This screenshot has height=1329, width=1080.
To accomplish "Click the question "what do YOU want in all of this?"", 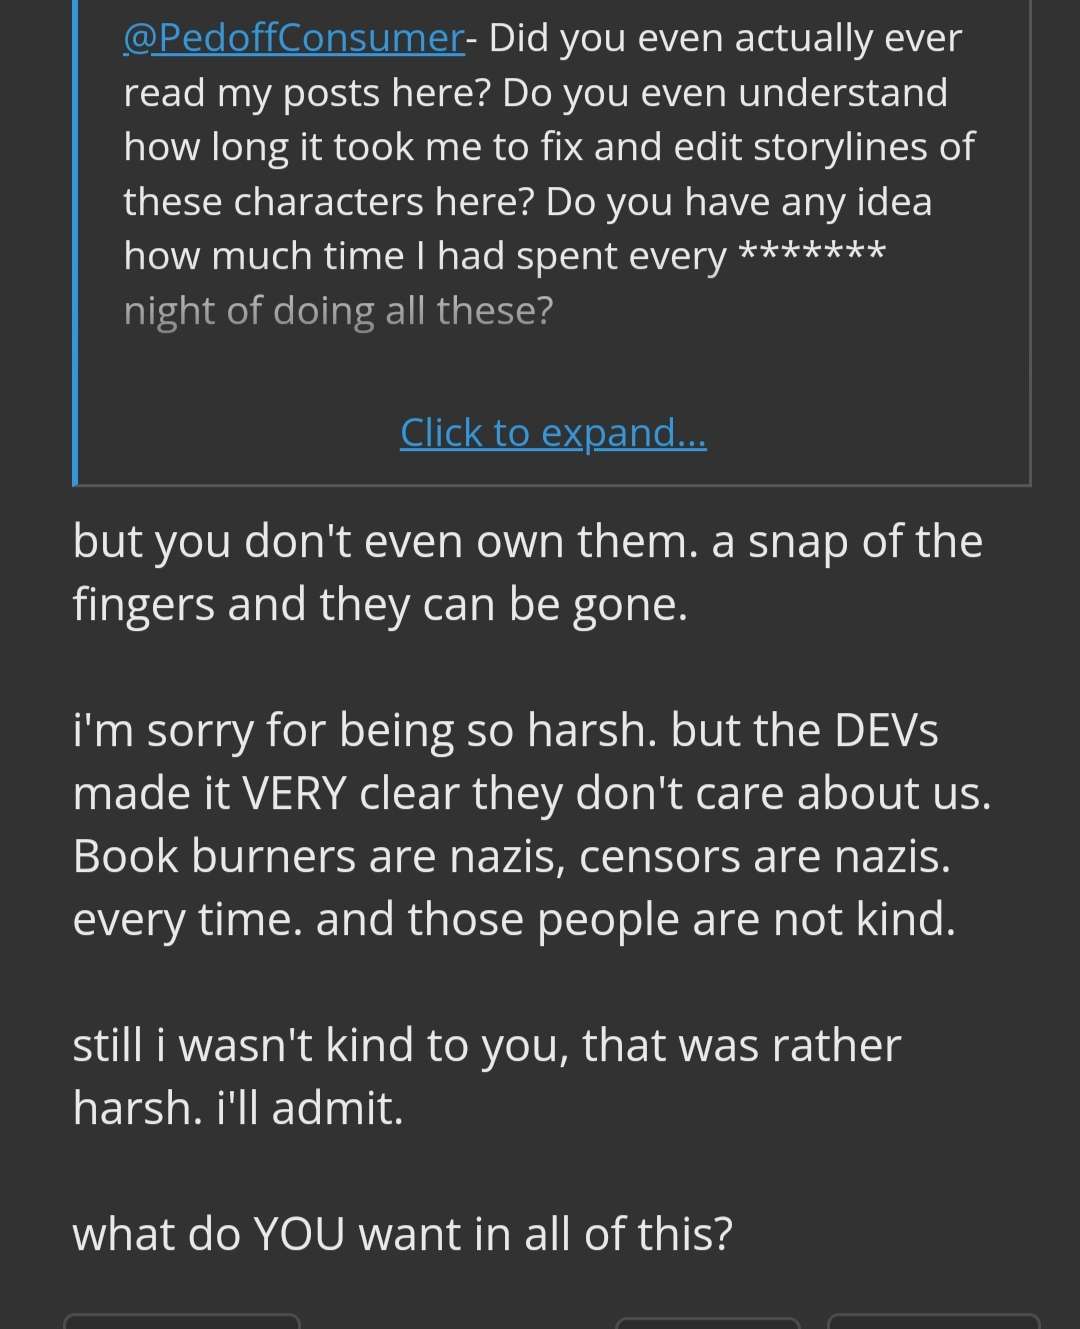I will point(403,1235).
